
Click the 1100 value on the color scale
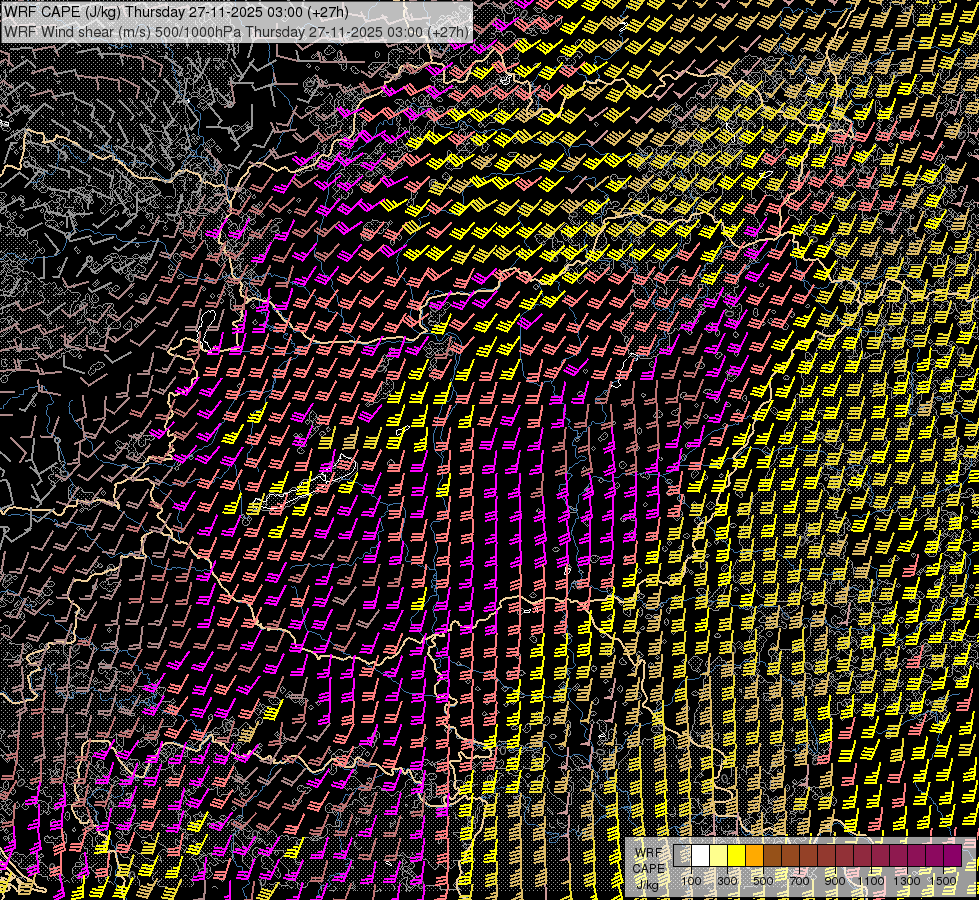click(x=871, y=881)
